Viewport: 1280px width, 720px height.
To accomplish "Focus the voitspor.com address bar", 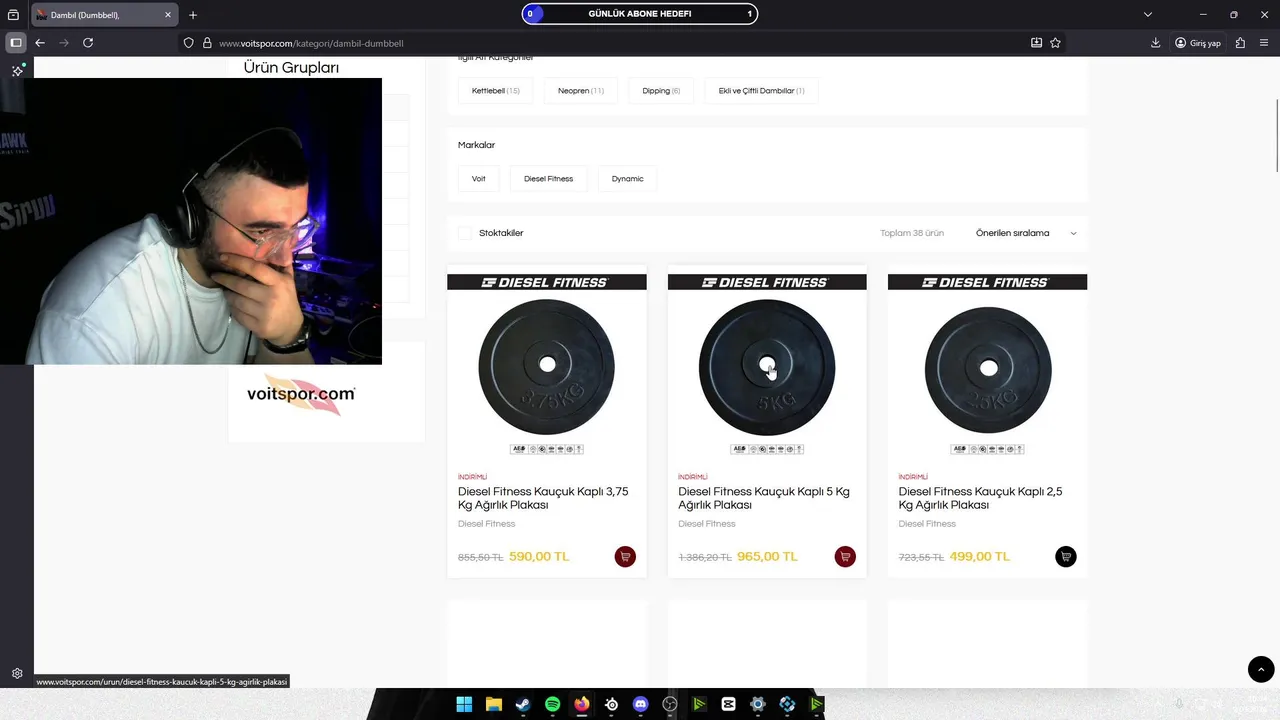I will point(620,43).
